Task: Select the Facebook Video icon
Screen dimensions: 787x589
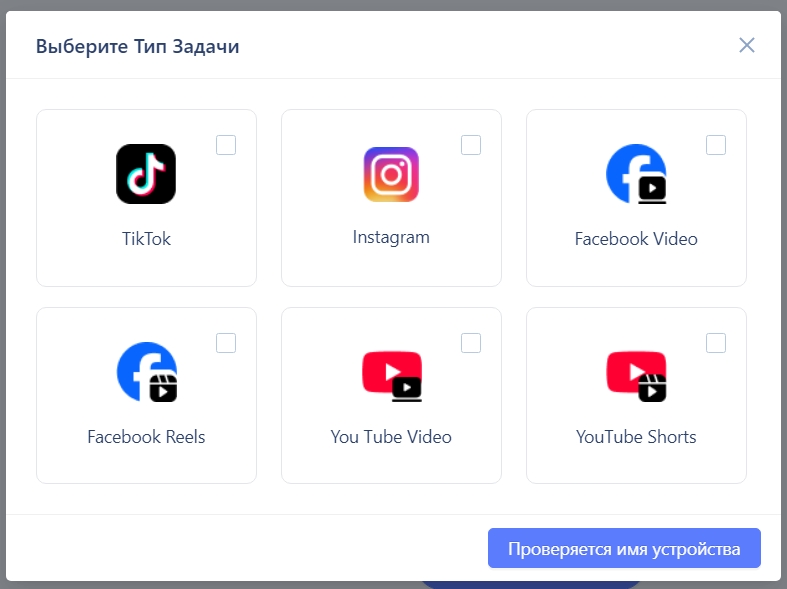Action: 636,174
